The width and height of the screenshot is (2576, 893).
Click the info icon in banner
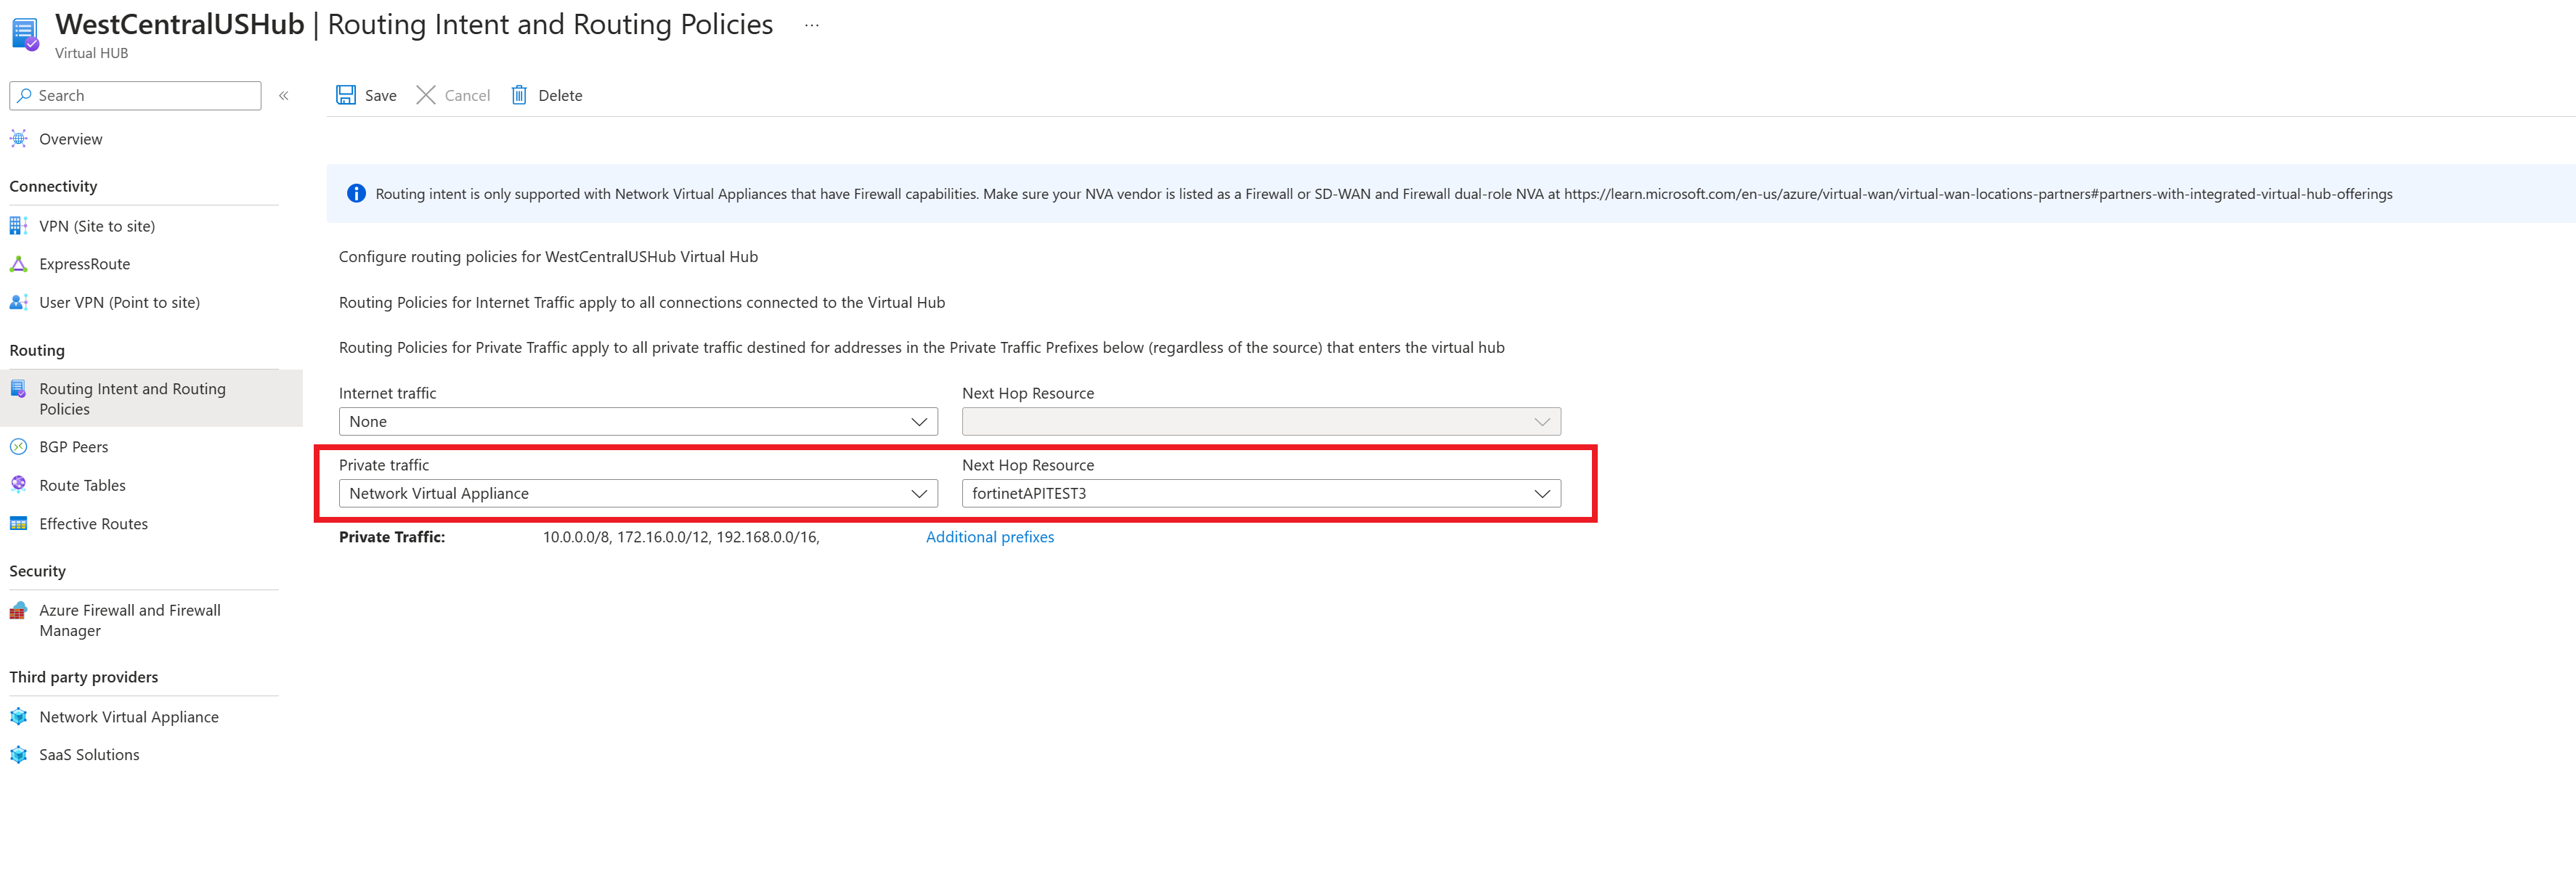point(356,194)
